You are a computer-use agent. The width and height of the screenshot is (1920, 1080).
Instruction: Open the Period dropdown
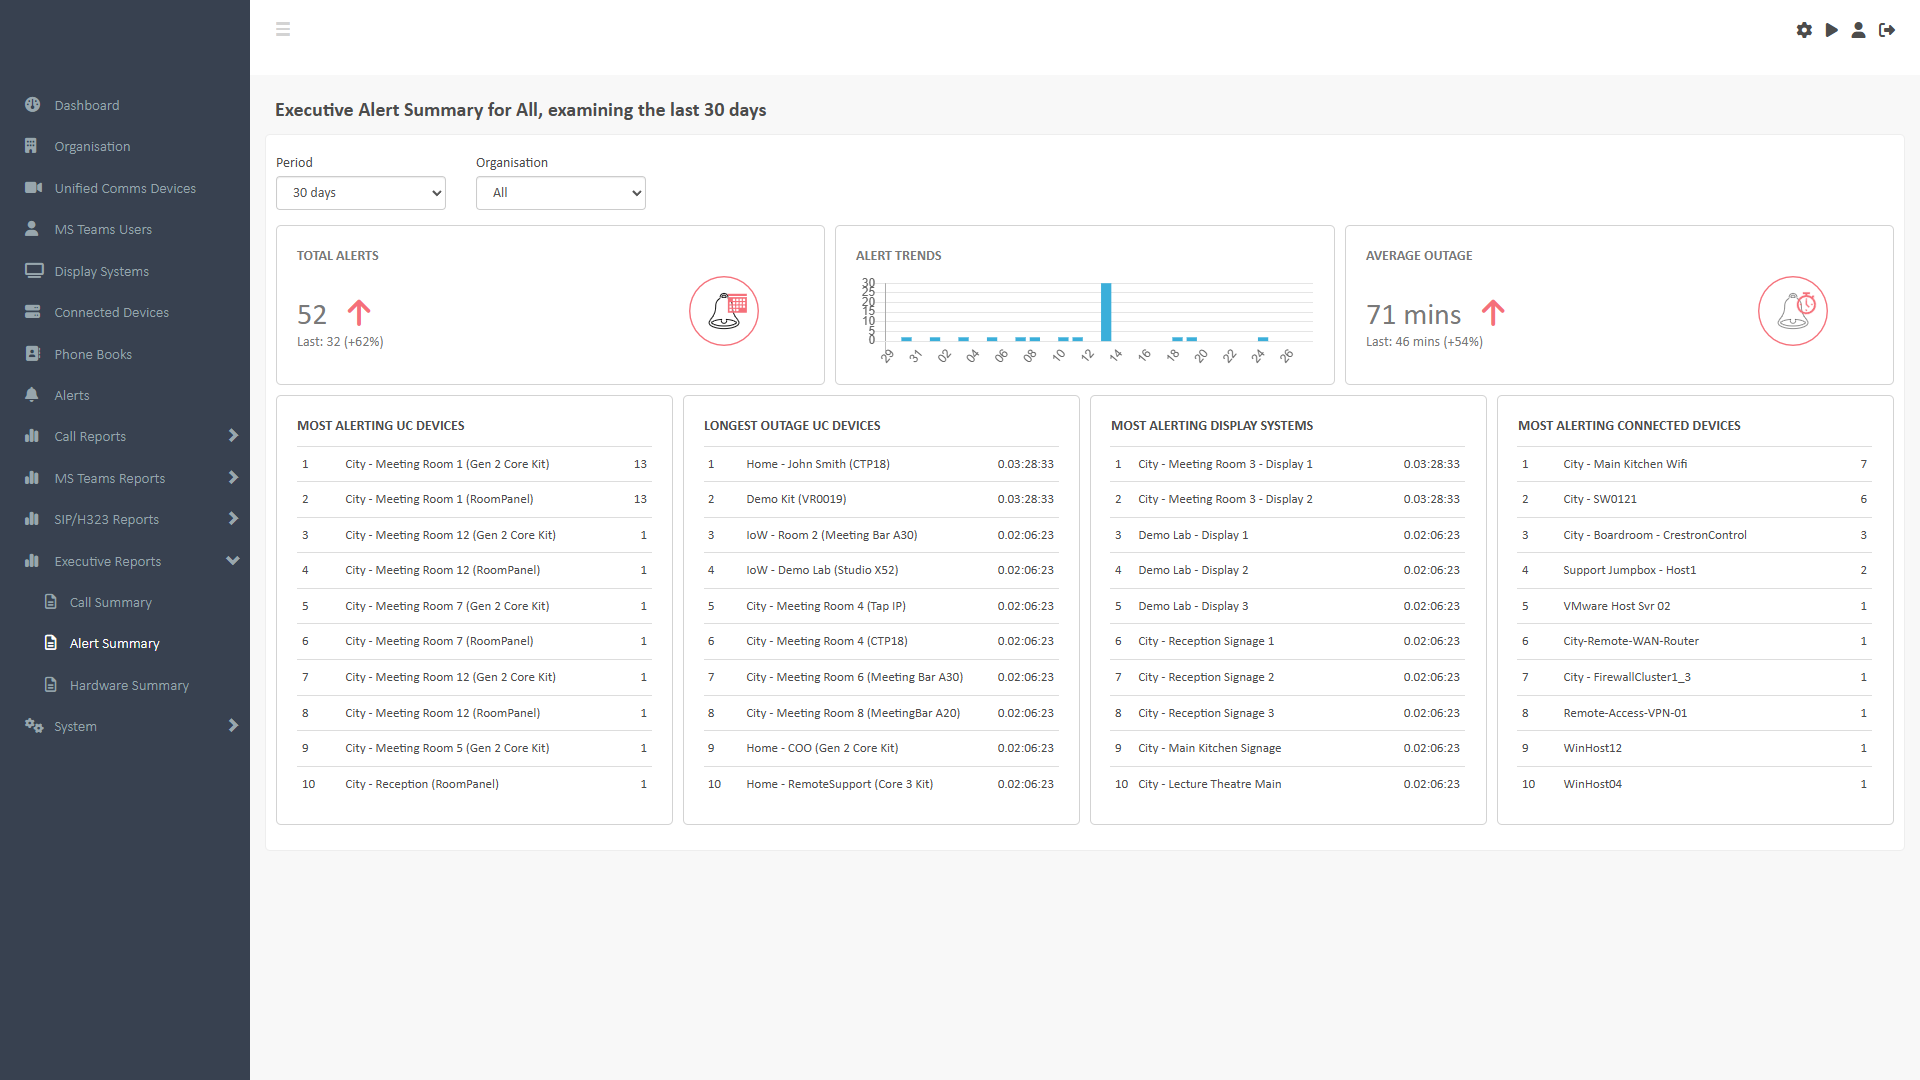[361, 193]
